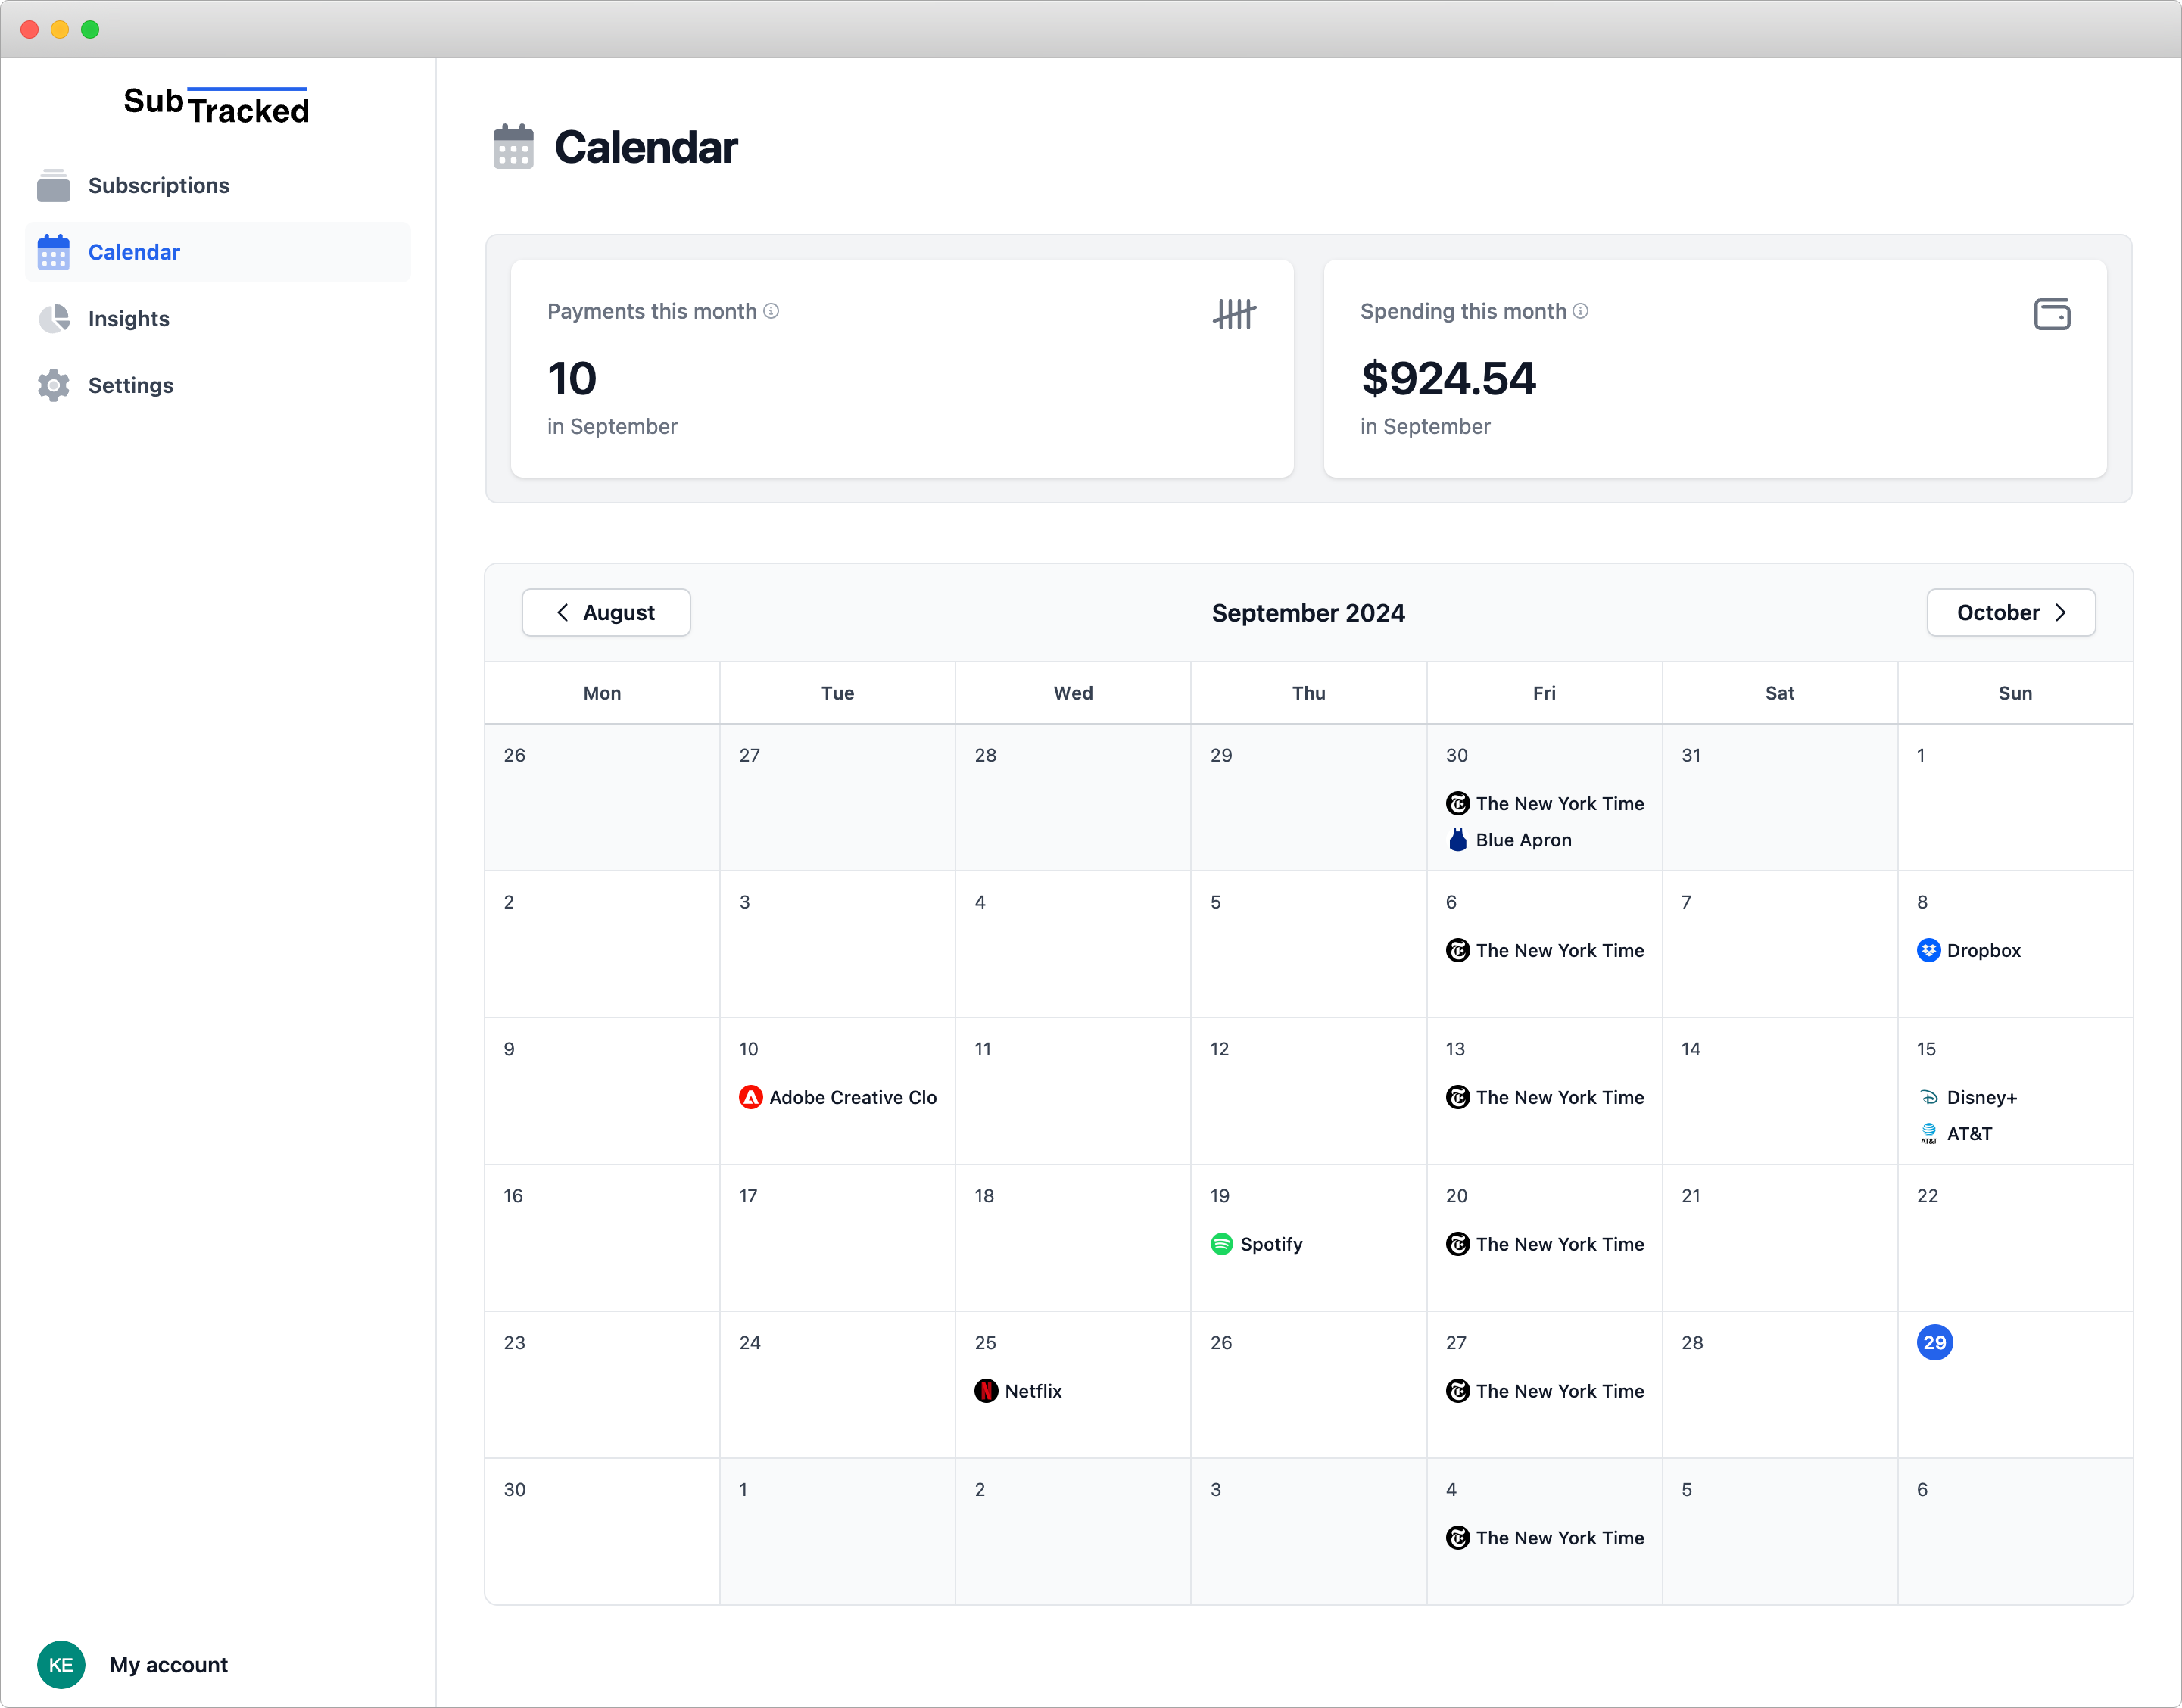The image size is (2182, 1708).
Task: Click the Adobe Creative Cloud icon
Action: tap(750, 1097)
